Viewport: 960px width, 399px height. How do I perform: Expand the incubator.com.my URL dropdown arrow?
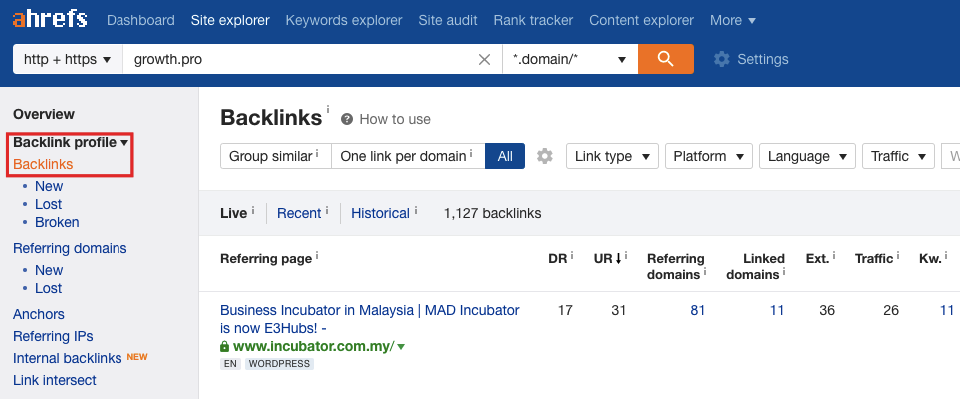pos(401,347)
